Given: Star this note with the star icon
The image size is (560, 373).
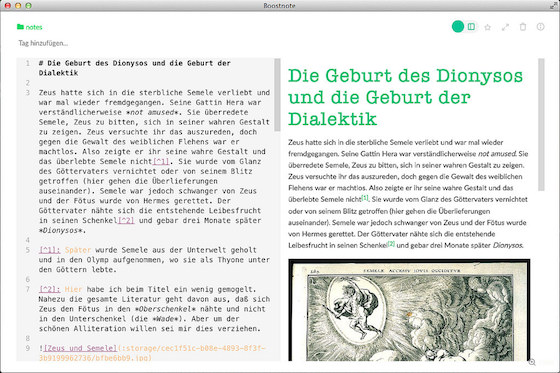Looking at the screenshot, I should (488, 27).
